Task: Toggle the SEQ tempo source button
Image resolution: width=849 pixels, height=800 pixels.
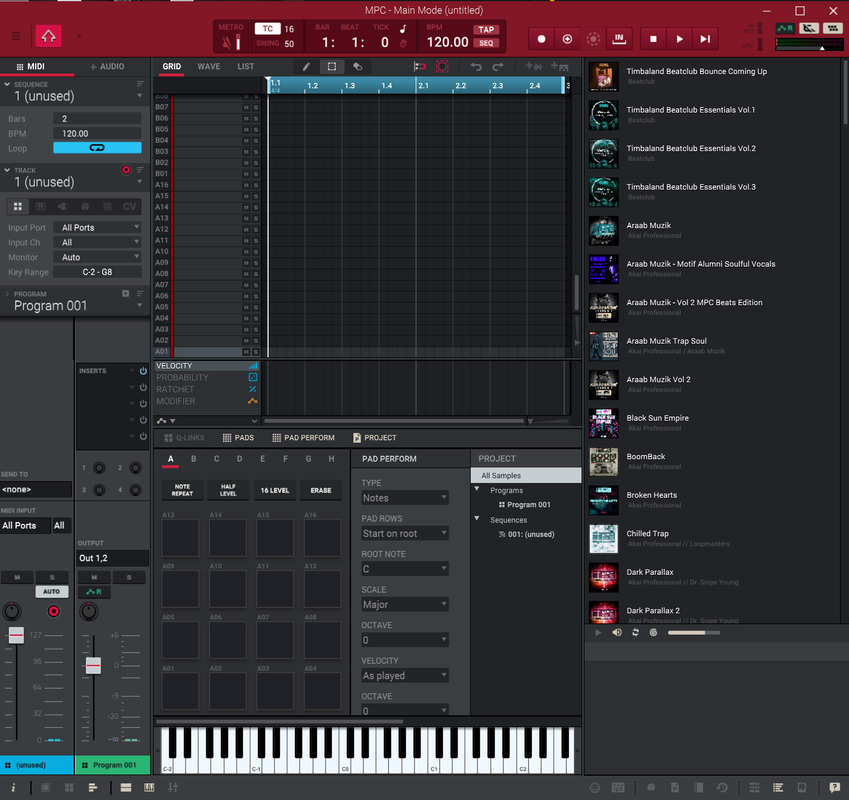Action: (486, 43)
